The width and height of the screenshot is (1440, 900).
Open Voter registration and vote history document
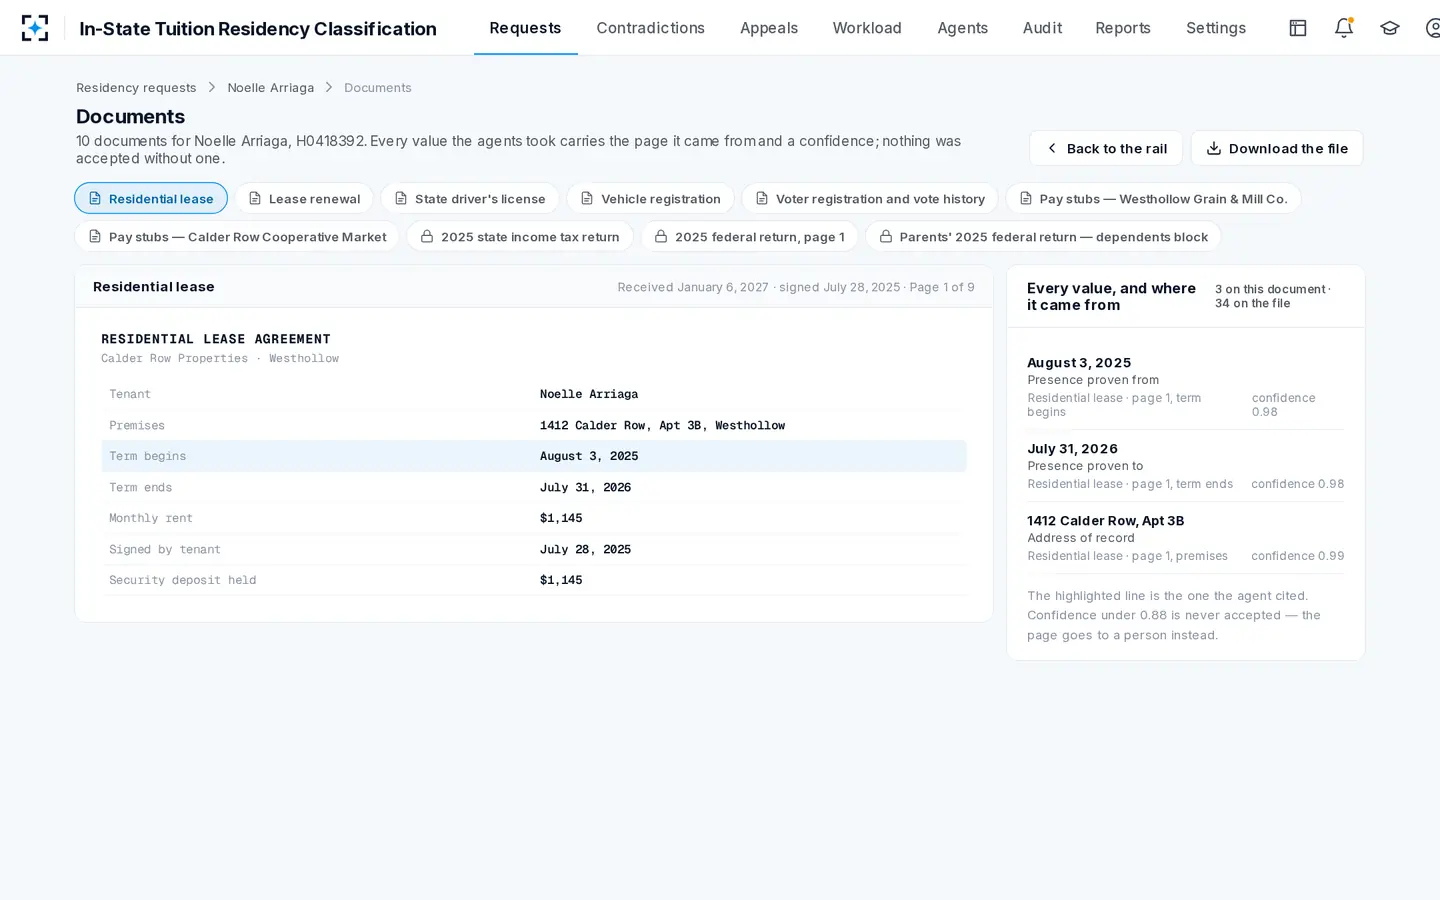(x=870, y=198)
